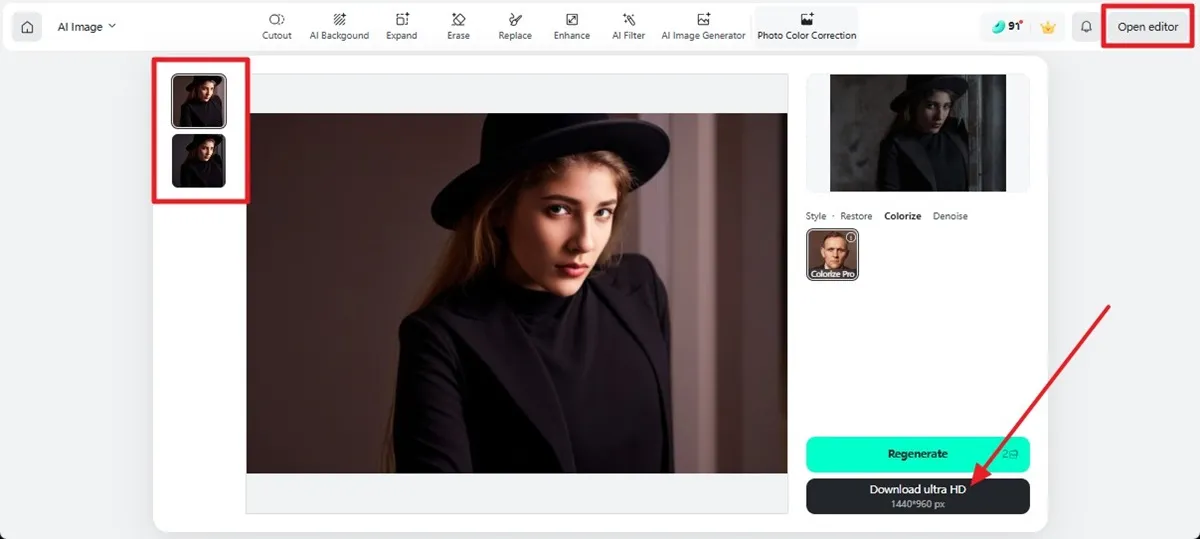This screenshot has width=1200, height=539.
Task: Choose the Expand image tool
Action: tap(402, 26)
